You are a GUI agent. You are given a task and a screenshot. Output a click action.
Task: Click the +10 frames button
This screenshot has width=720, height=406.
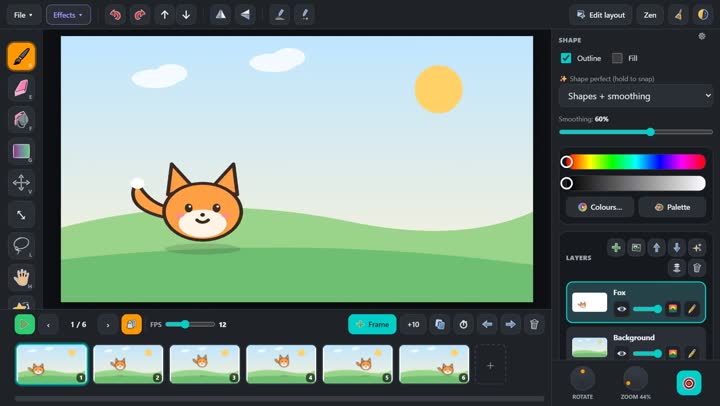413,324
